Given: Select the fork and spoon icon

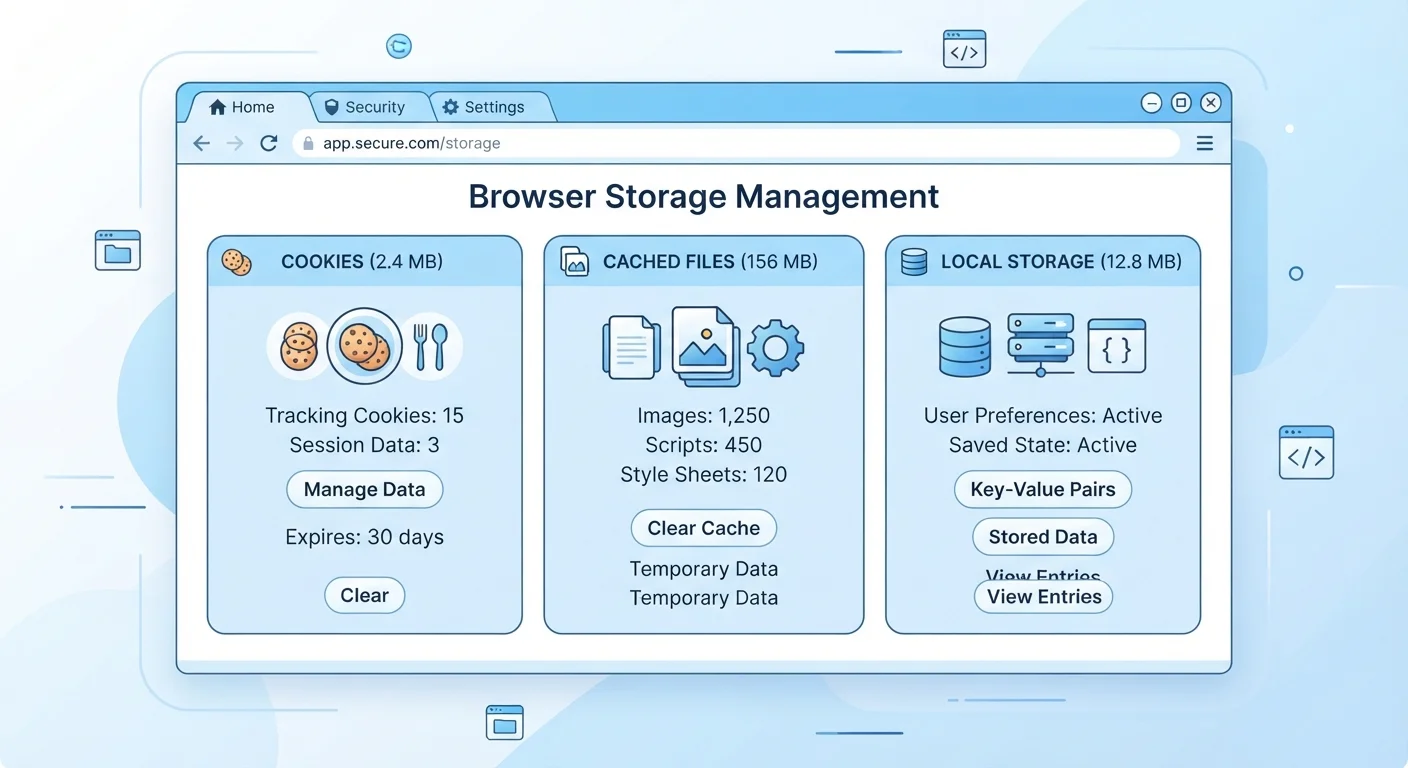Looking at the screenshot, I should pyautogui.click(x=431, y=346).
